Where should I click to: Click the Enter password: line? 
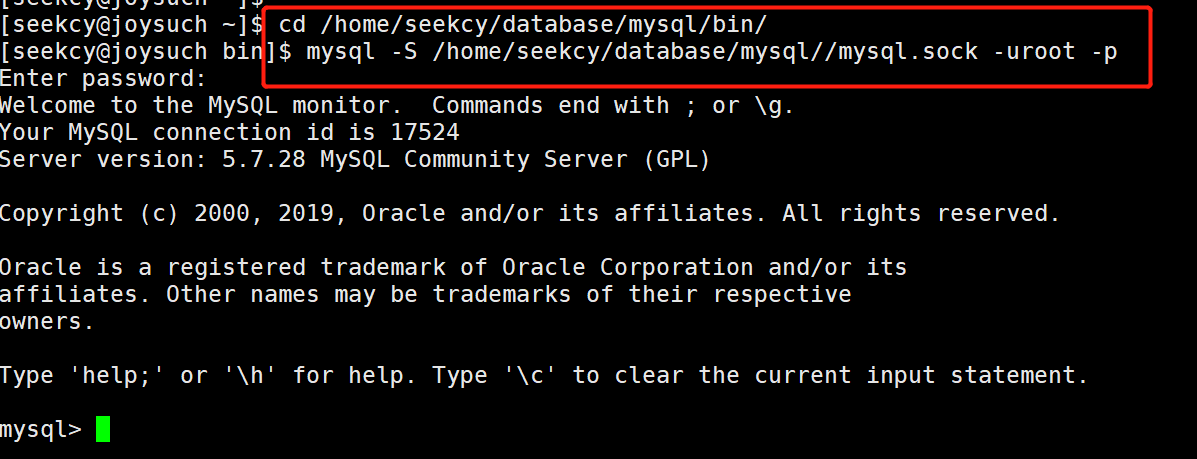103,79
